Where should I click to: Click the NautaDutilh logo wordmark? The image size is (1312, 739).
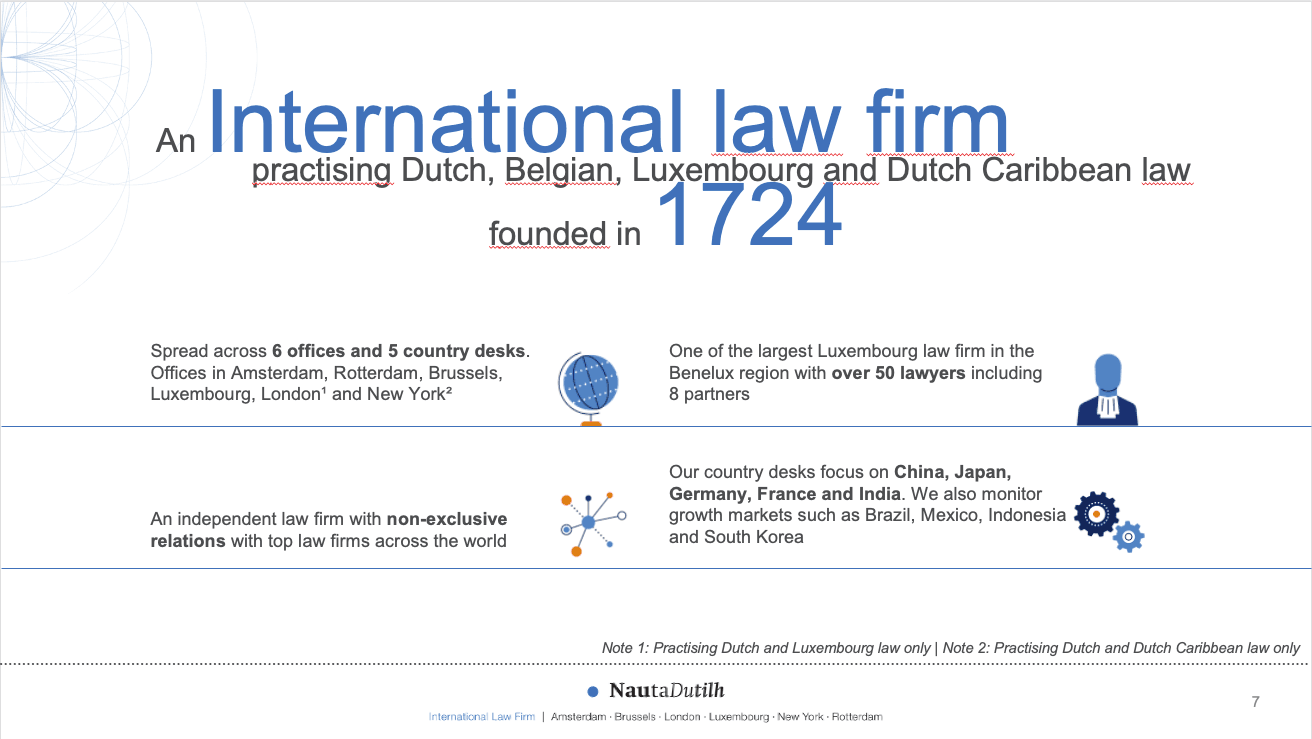click(666, 691)
